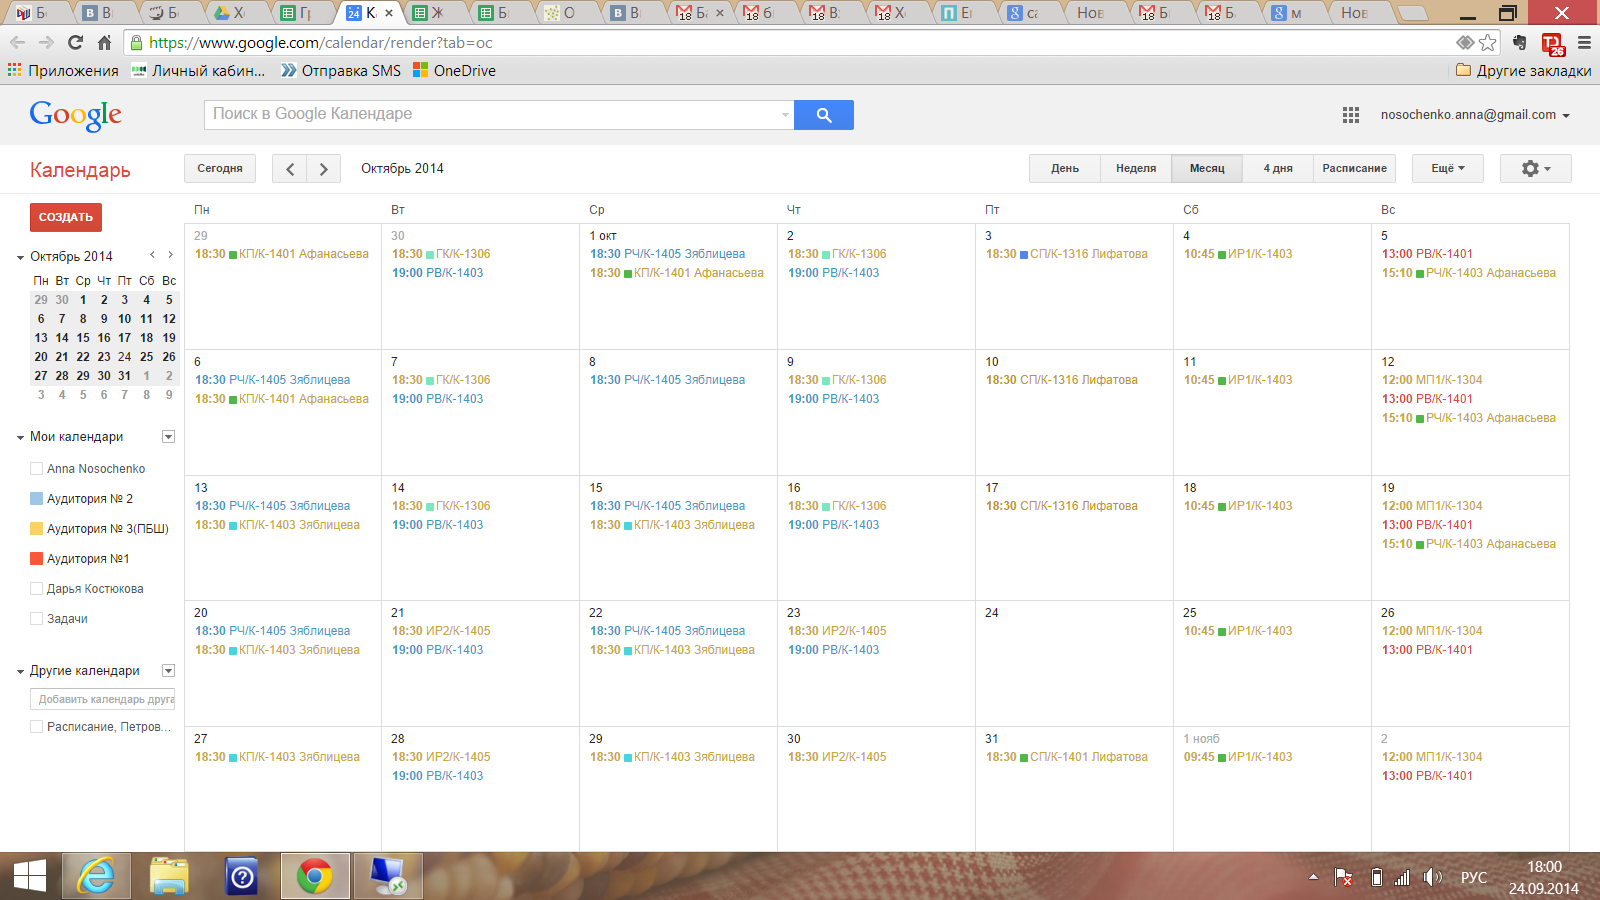Toggle the Anna Nosochenko calendar checkbox
This screenshot has width=1600, height=900.
click(x=37, y=469)
